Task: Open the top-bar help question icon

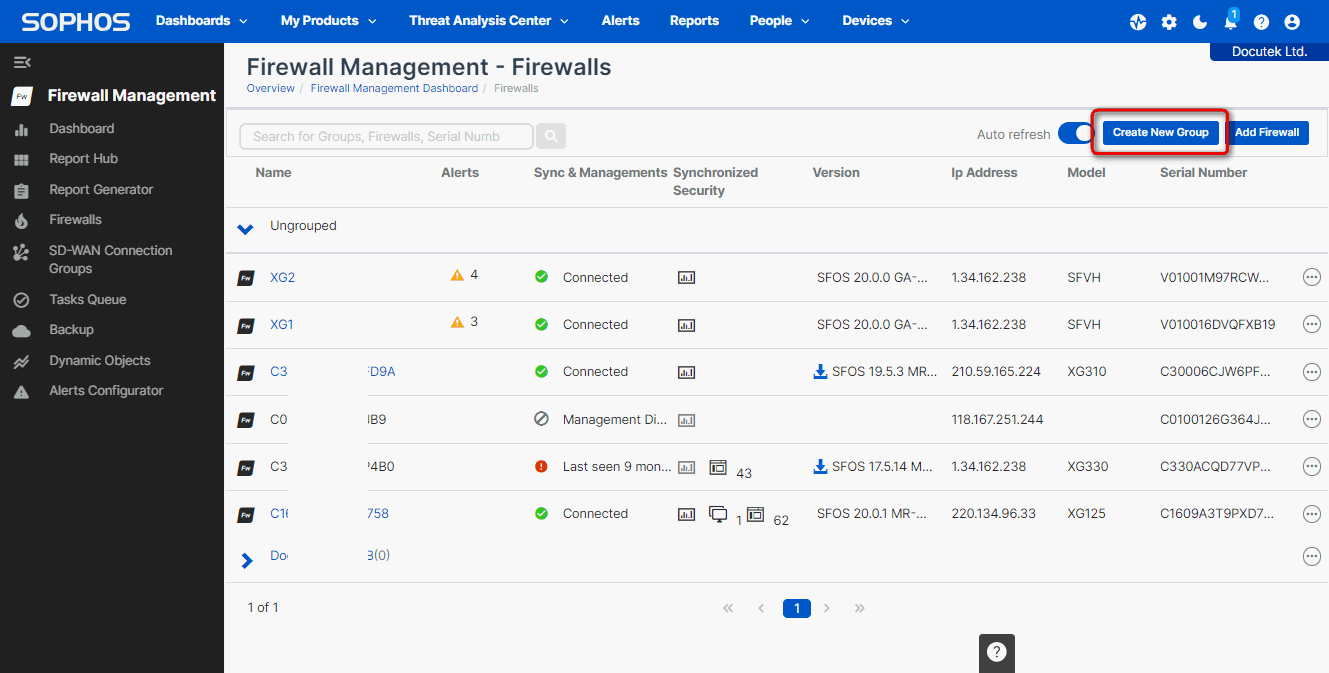Action: 1261,22
